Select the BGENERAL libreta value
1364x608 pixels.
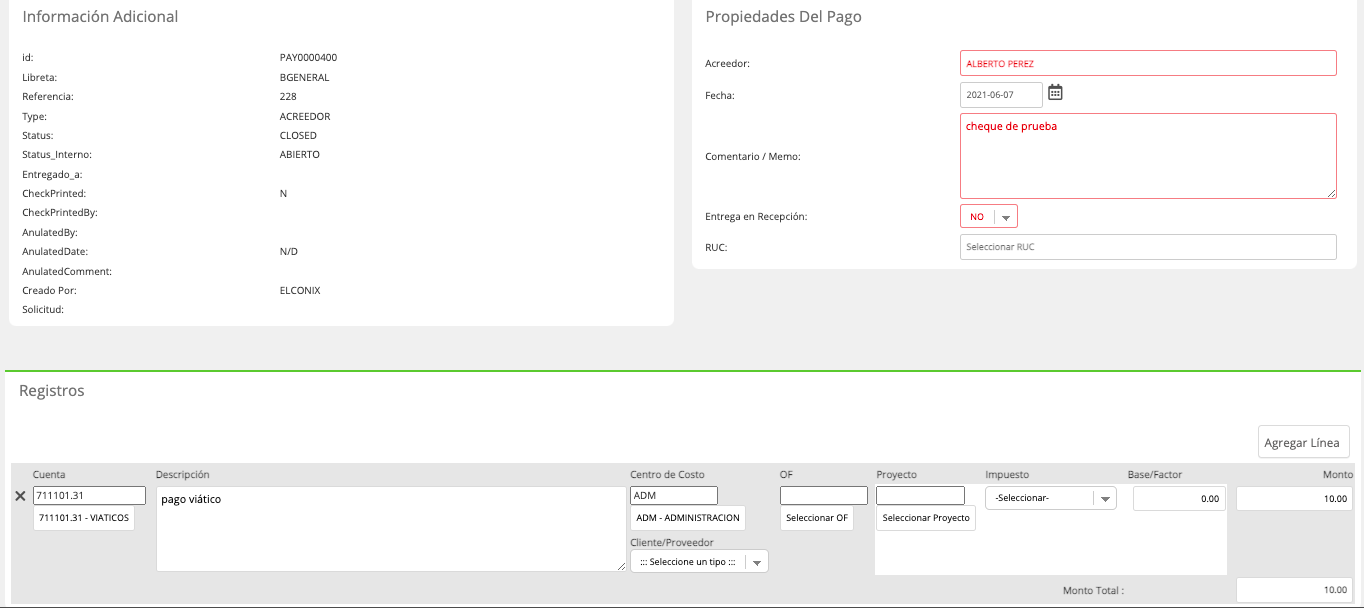pos(305,77)
